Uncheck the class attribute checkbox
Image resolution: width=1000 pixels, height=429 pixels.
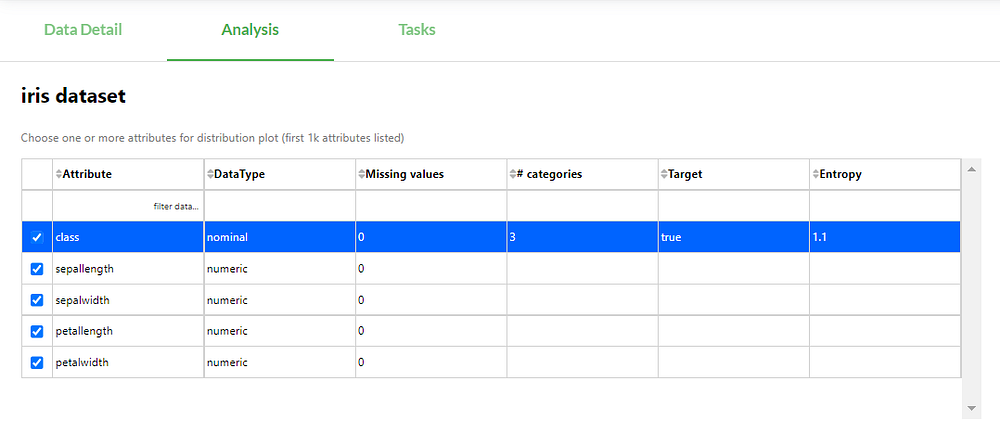click(x=37, y=238)
